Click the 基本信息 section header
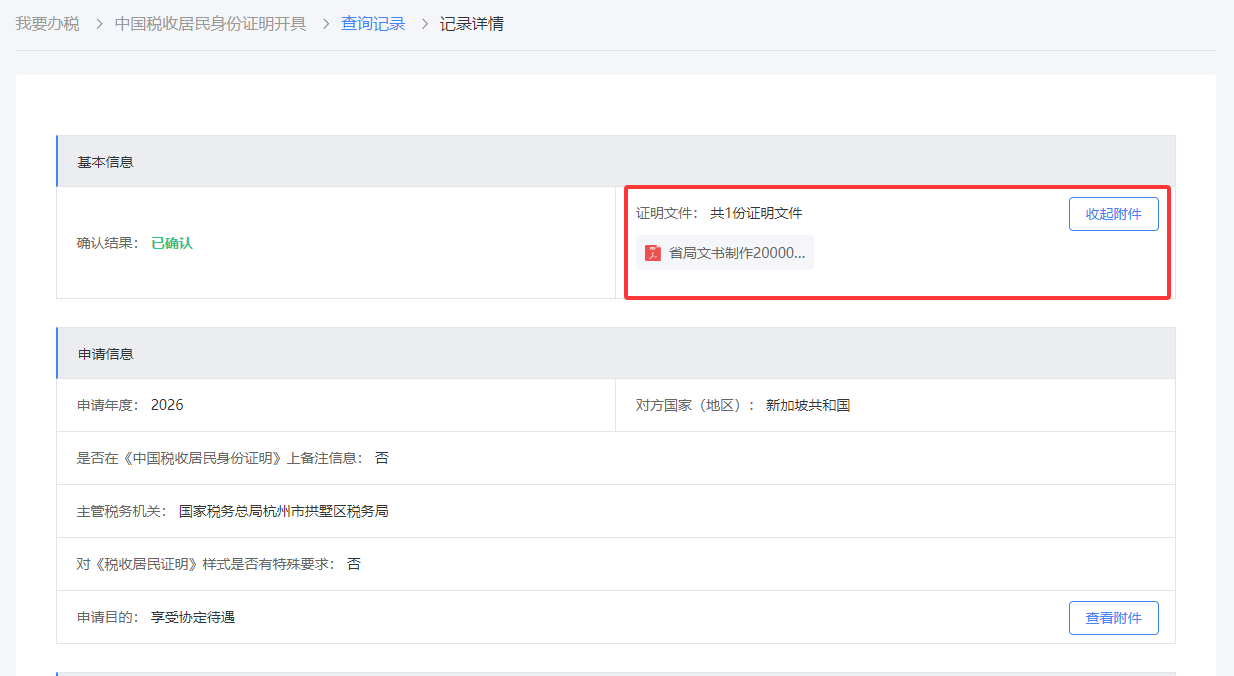 coord(100,161)
